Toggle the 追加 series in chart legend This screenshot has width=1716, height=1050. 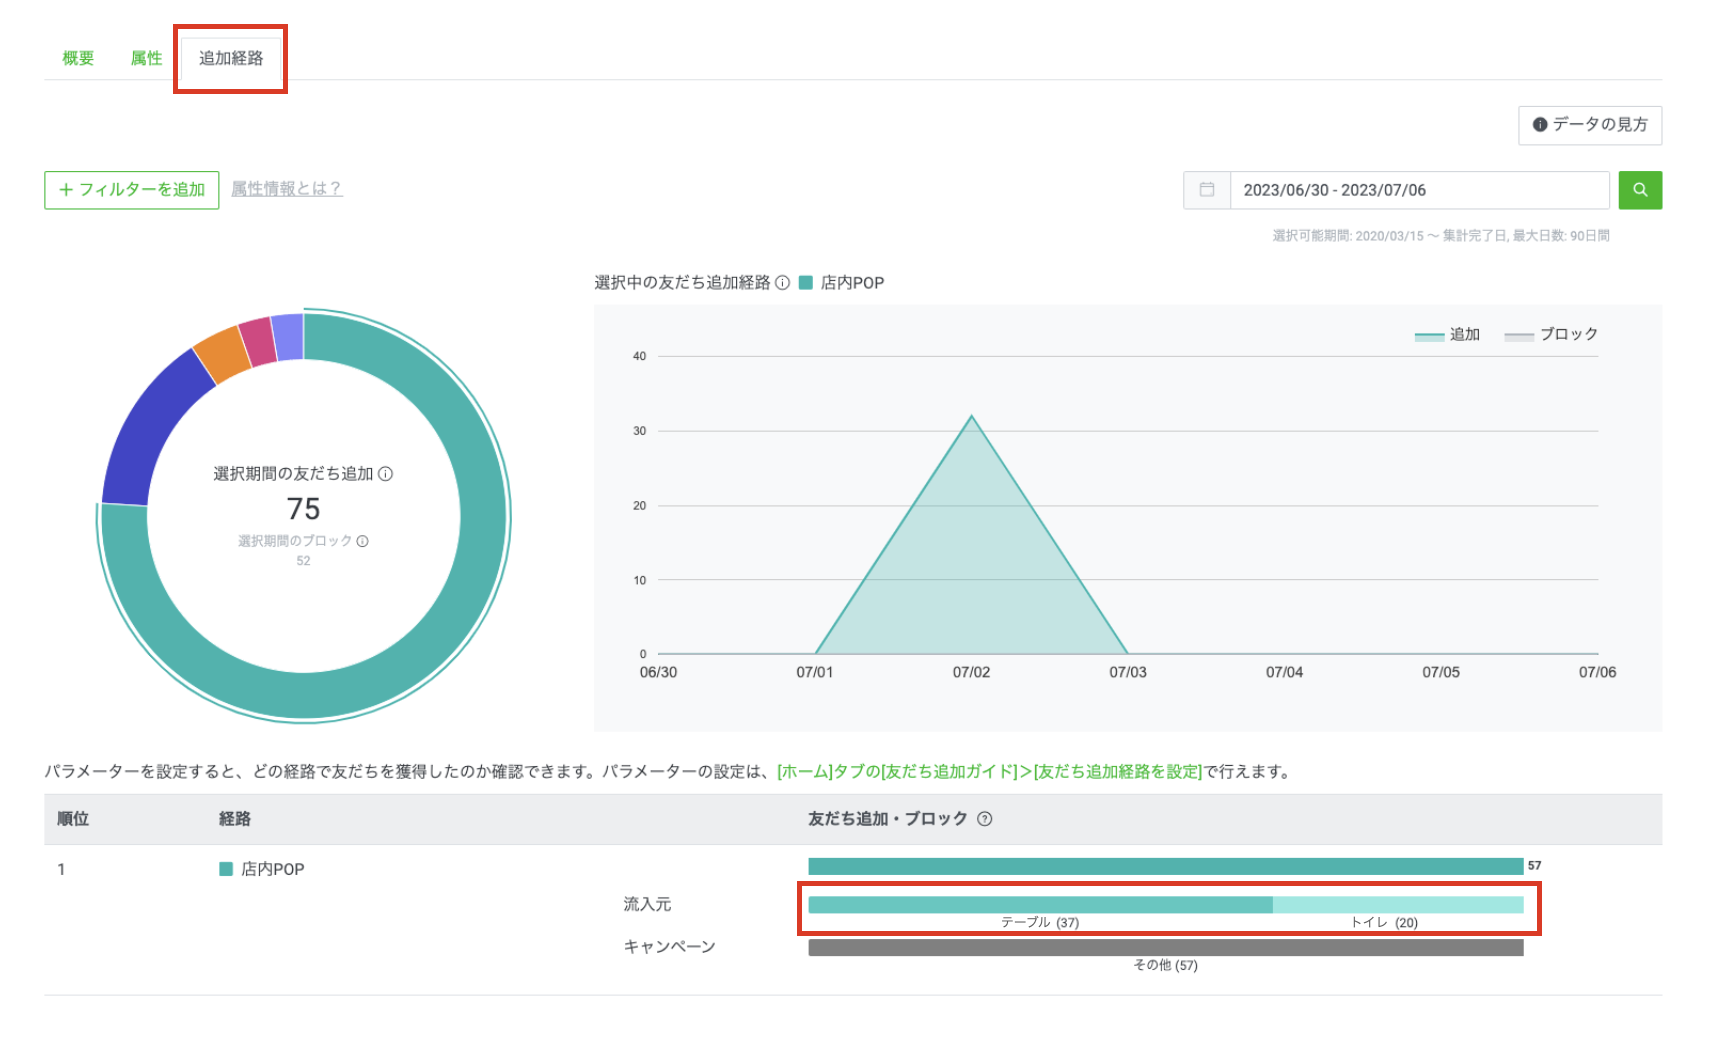click(1447, 335)
